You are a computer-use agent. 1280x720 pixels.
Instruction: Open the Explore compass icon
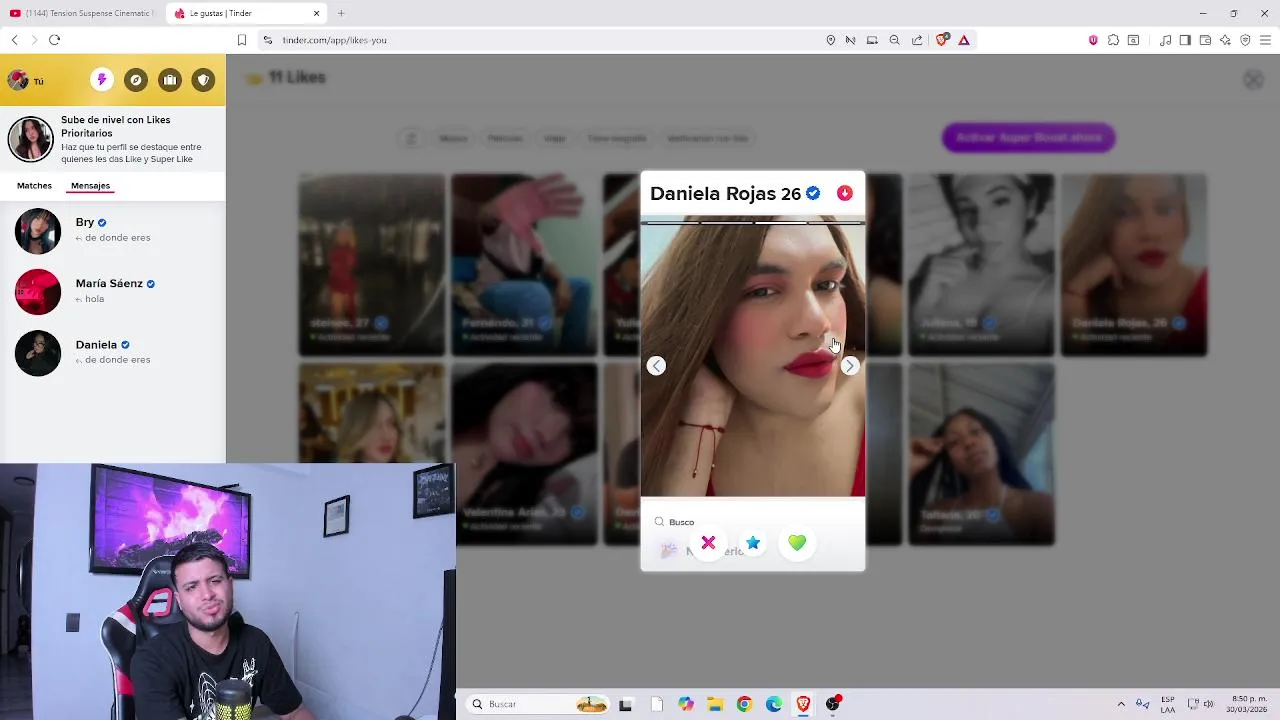tap(136, 80)
